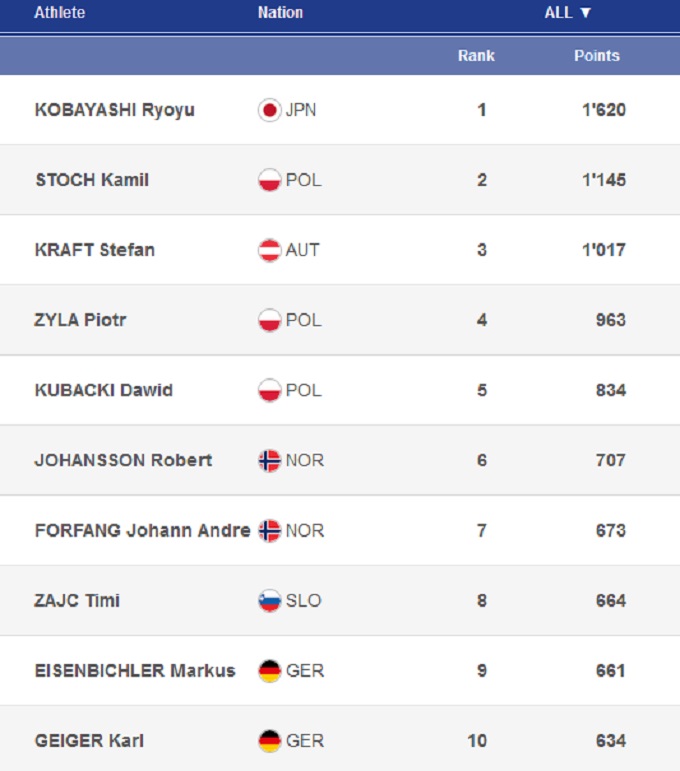The height and width of the screenshot is (771, 680).
Task: Click Poland flag icon next to Stoch
Action: tap(269, 180)
